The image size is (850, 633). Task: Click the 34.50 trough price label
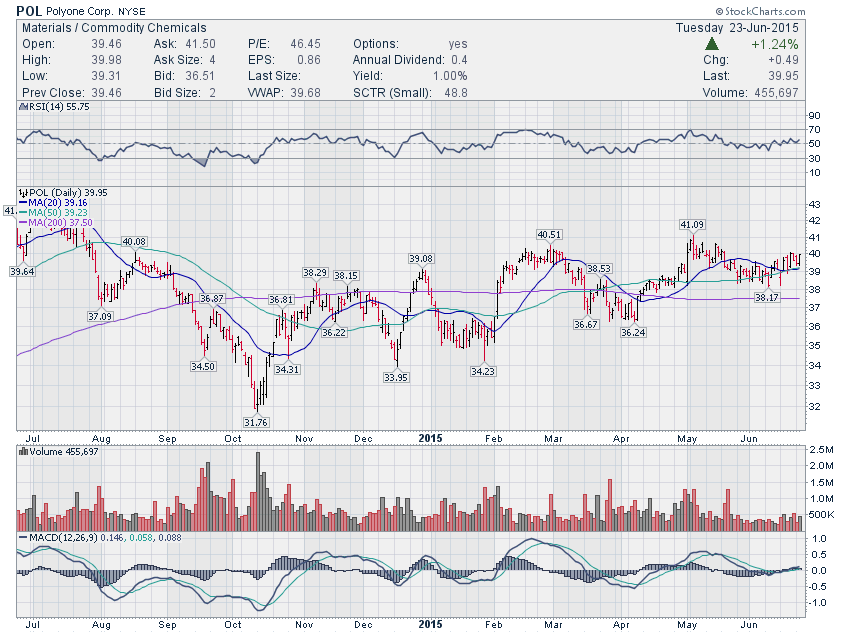tap(203, 366)
